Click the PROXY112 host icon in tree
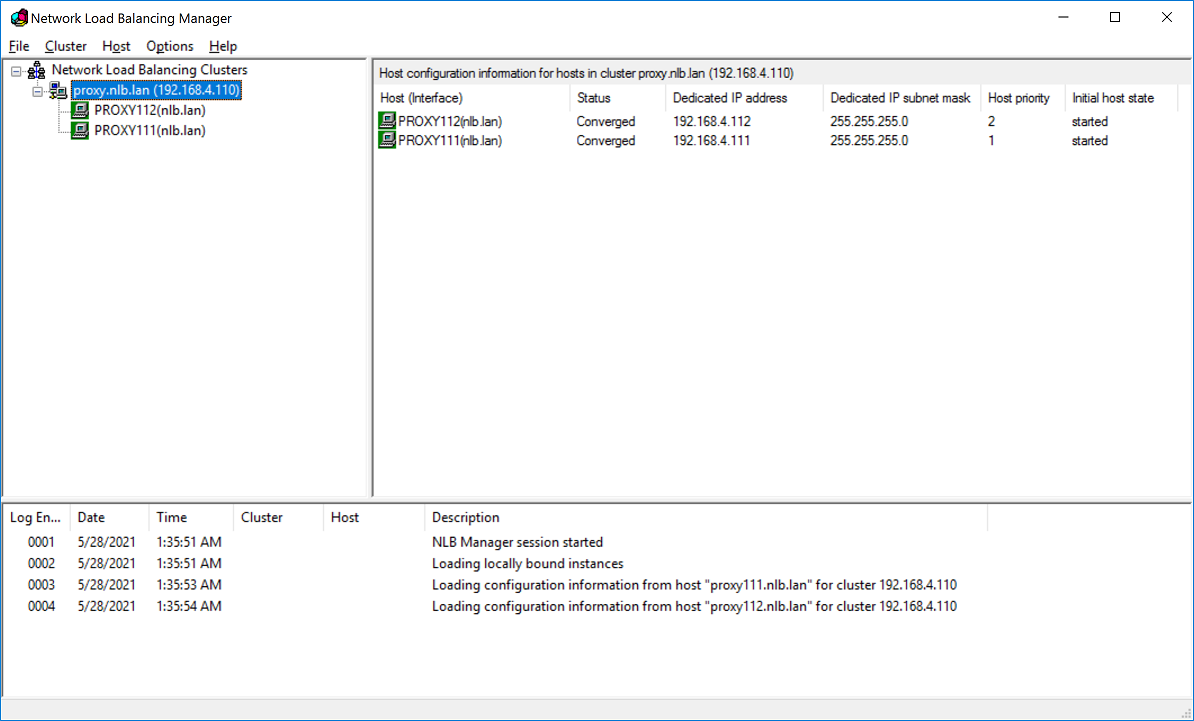 (80, 110)
